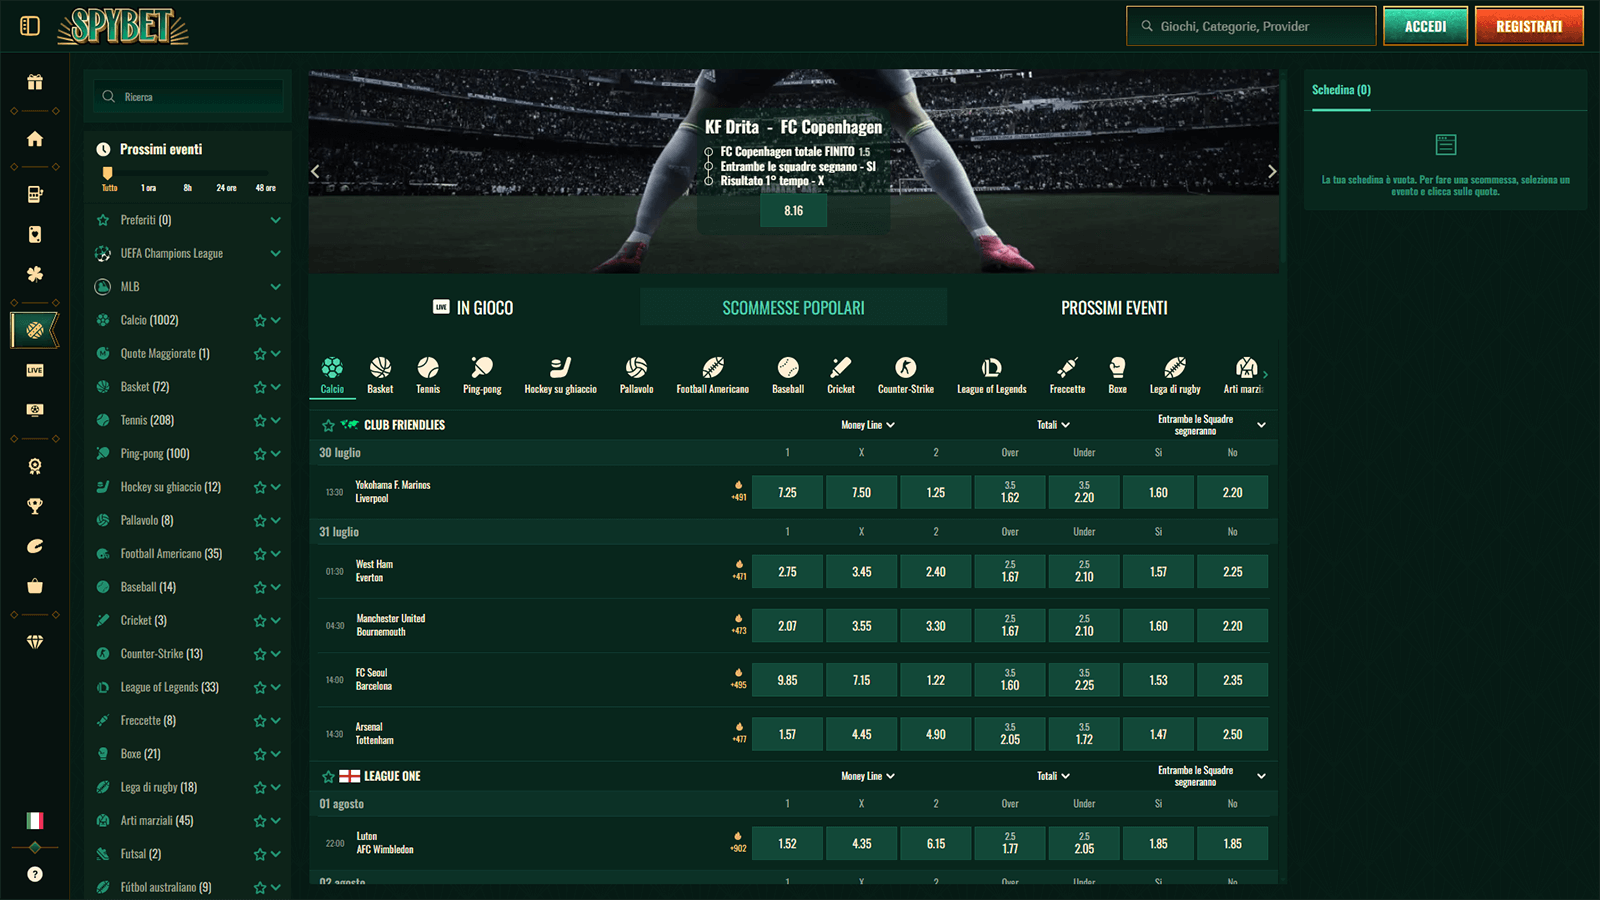Focus the Giochi, Categorie, Provider search field
Screen dimensions: 1600x900
pos(1251,26)
